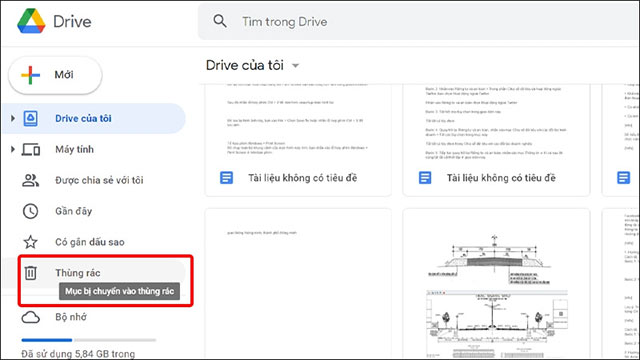Image resolution: width=640 pixels, height=360 pixels.
Task: Click the 'Đã sử dụng 5,84 GB' text
Action: coord(78,354)
